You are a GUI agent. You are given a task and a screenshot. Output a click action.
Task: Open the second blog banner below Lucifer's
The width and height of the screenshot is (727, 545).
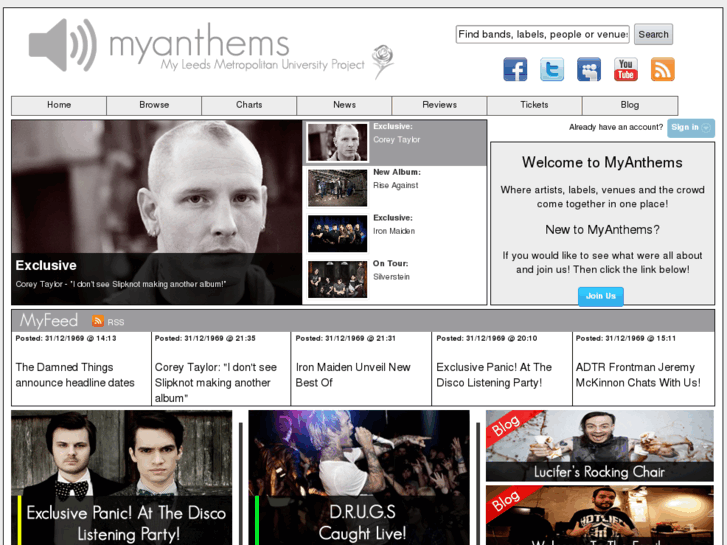click(x=599, y=515)
